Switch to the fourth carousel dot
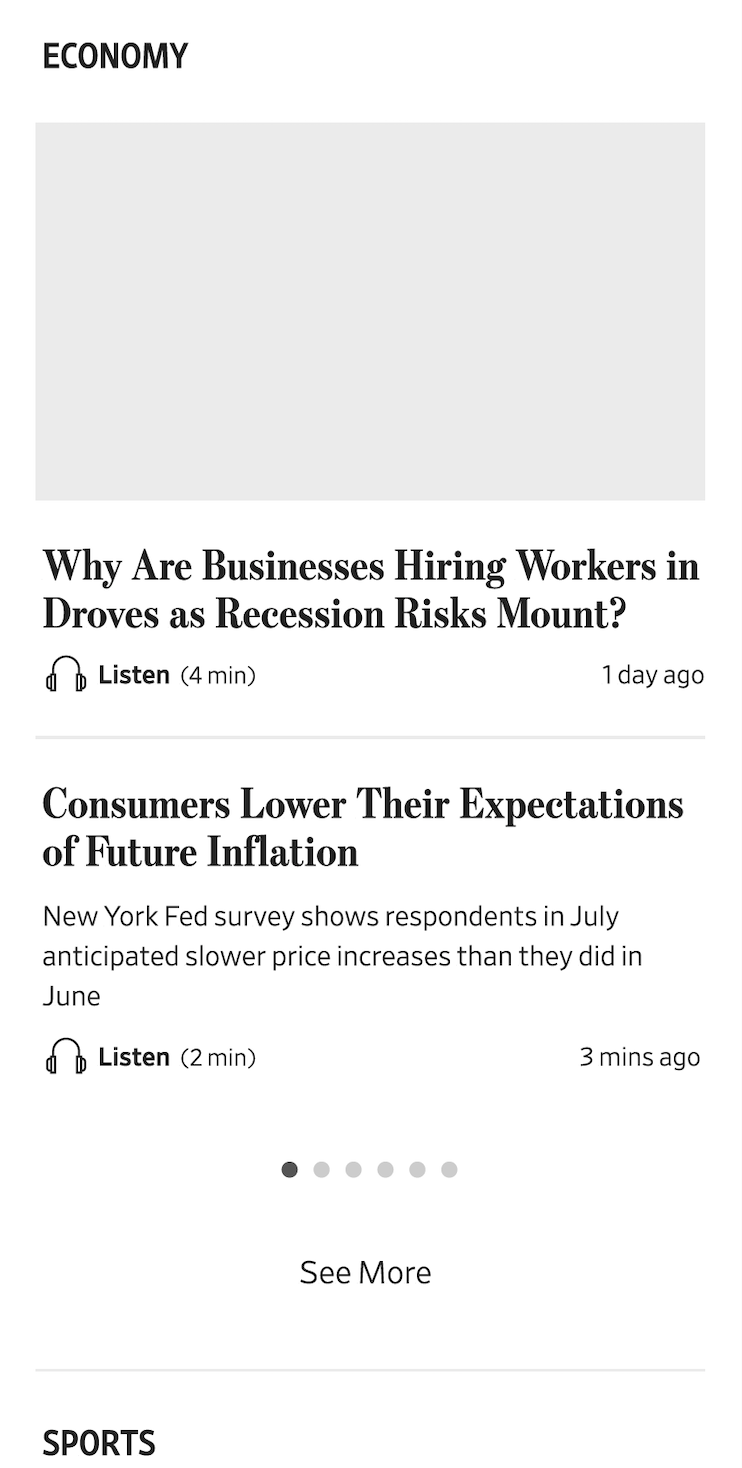742x1468 pixels. click(386, 1169)
